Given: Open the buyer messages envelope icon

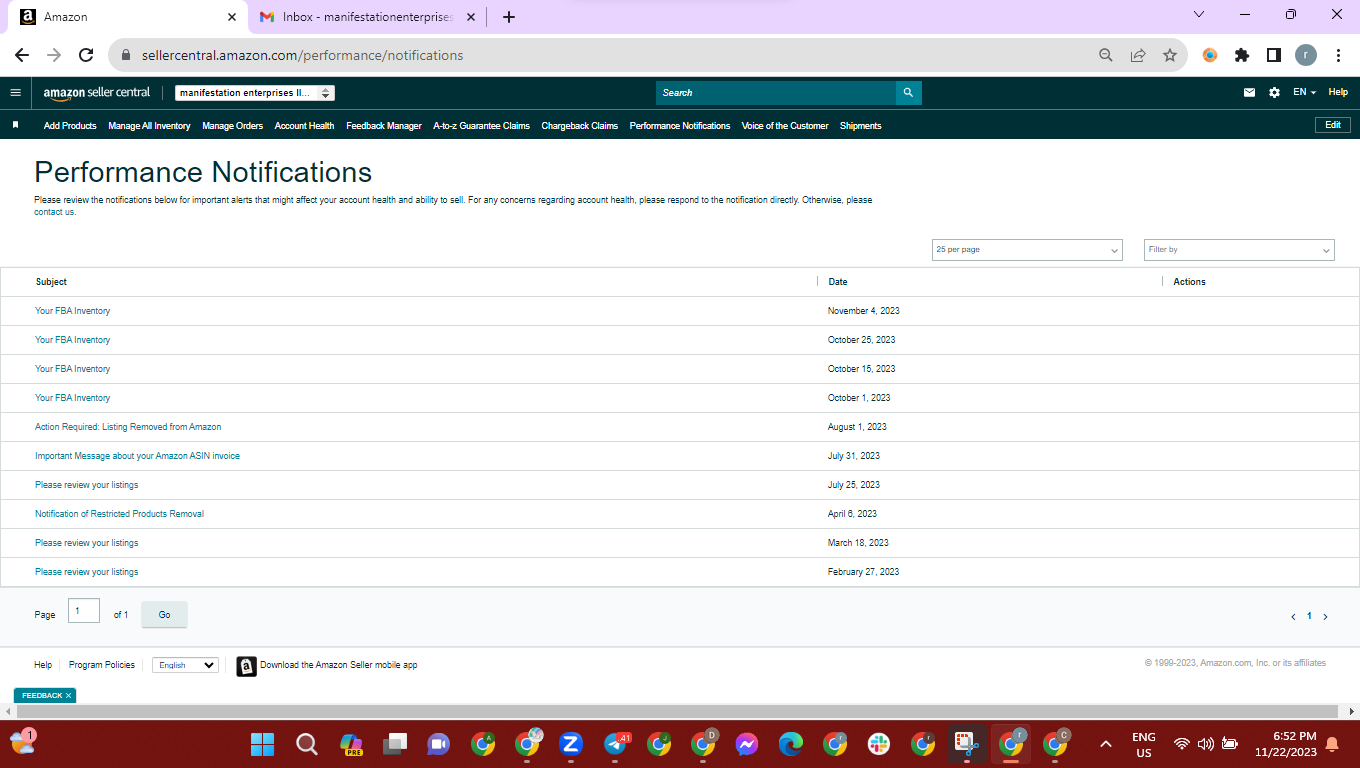Looking at the screenshot, I should pos(1249,92).
